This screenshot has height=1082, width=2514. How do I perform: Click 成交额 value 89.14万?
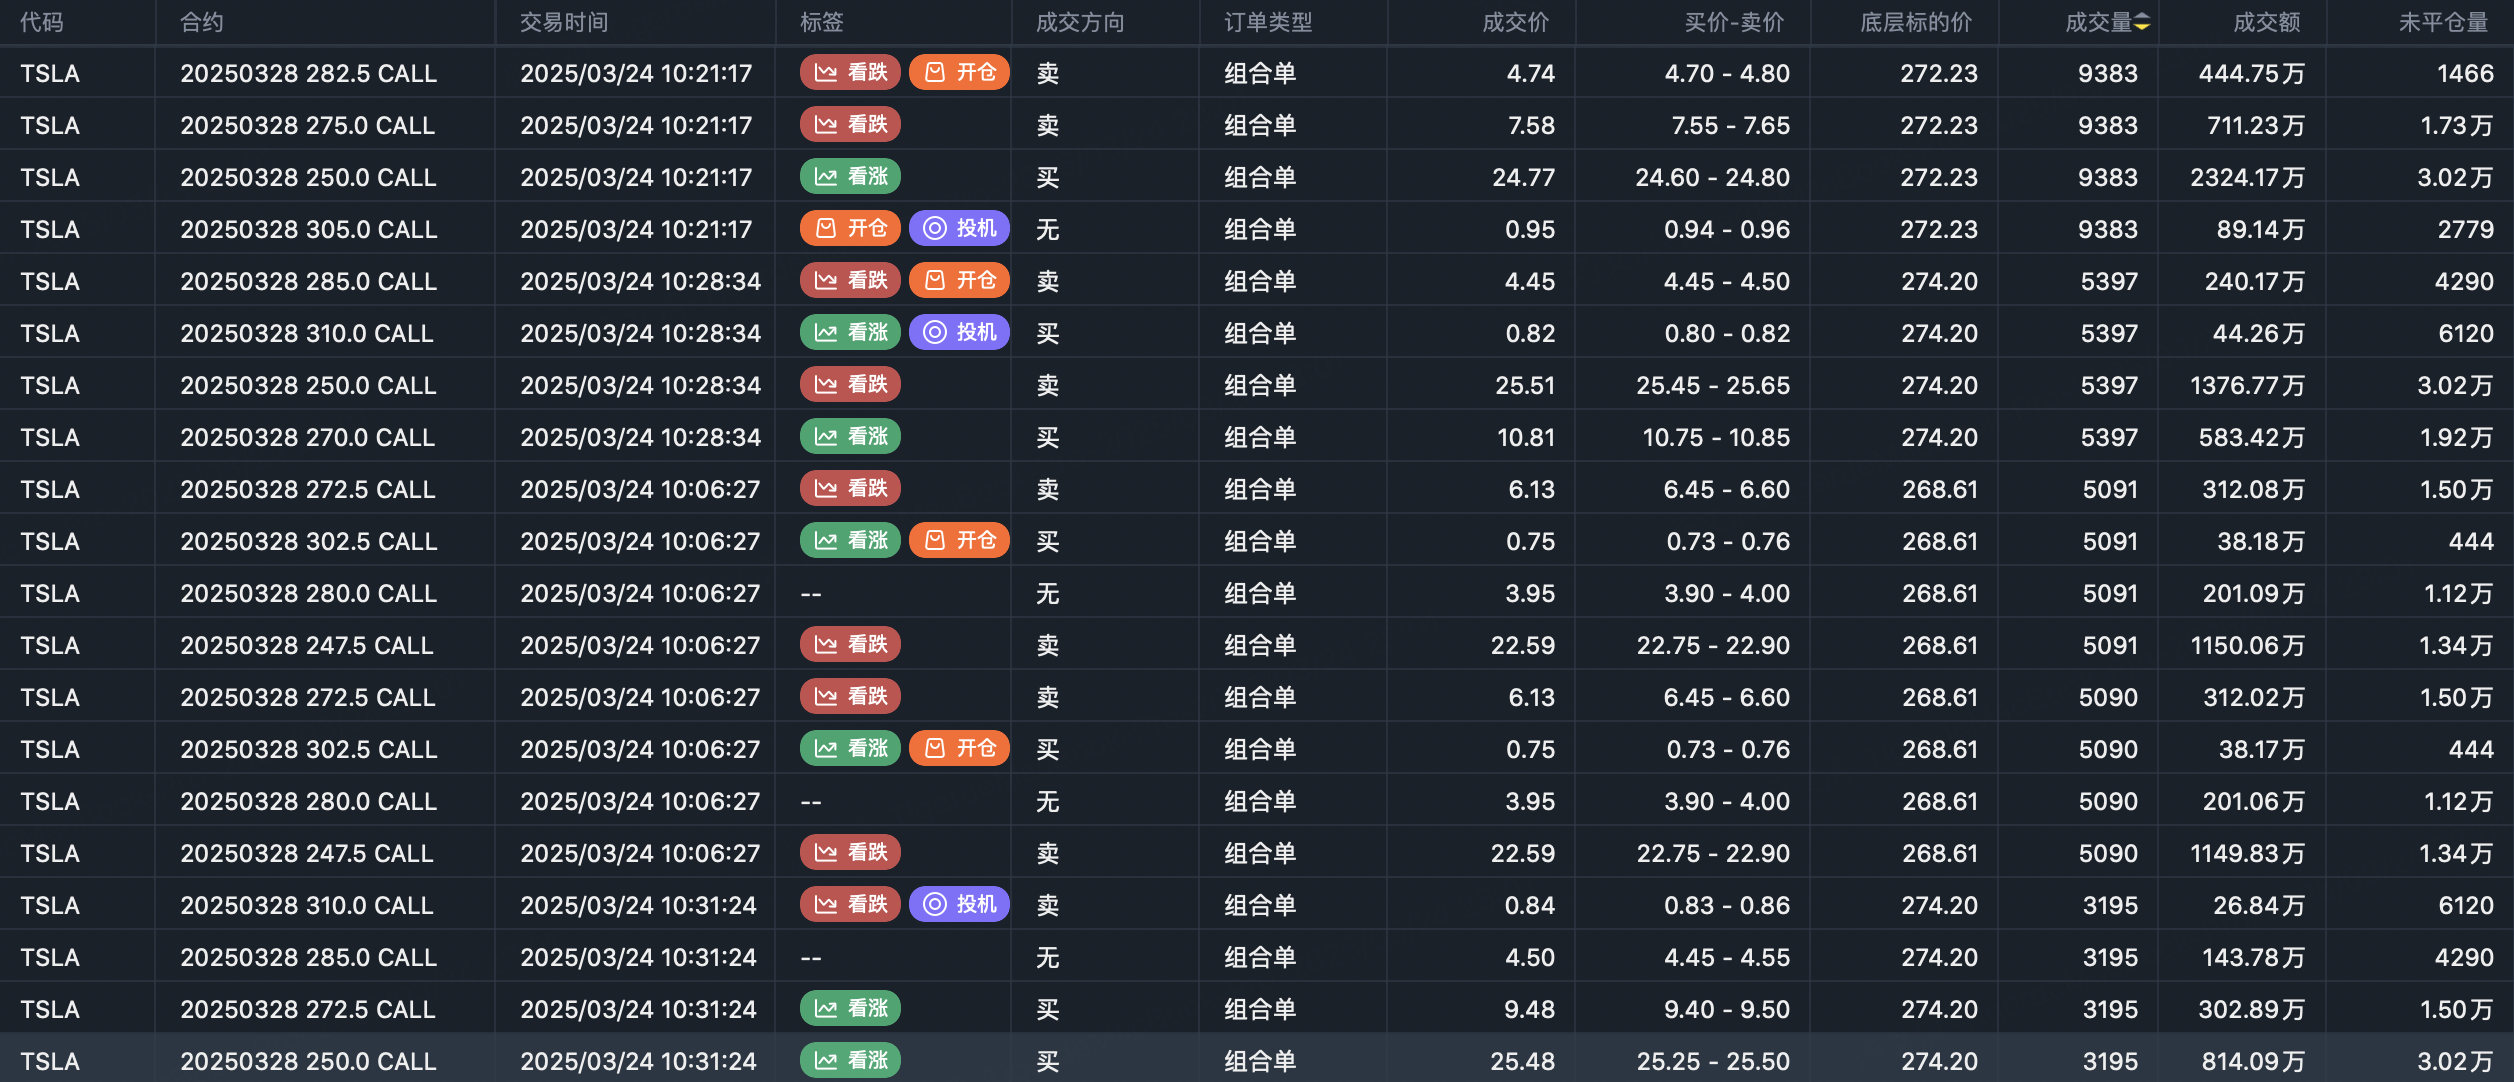2260,230
